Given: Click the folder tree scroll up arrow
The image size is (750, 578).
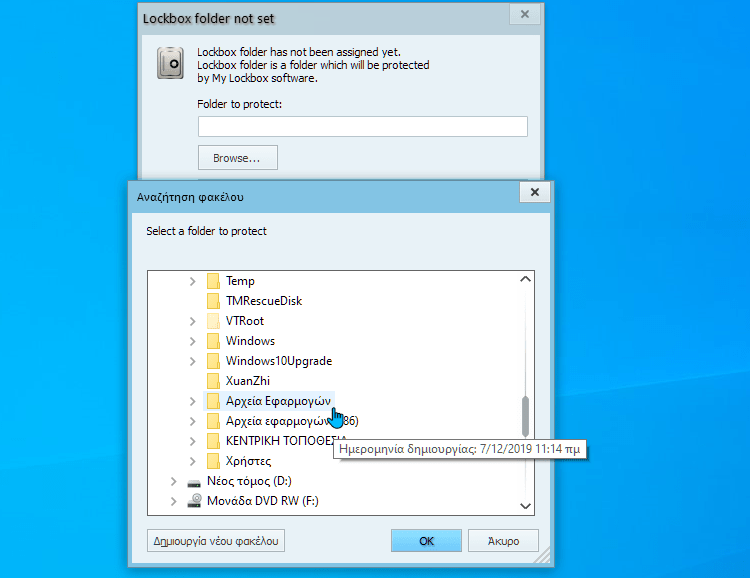Looking at the screenshot, I should click(525, 279).
